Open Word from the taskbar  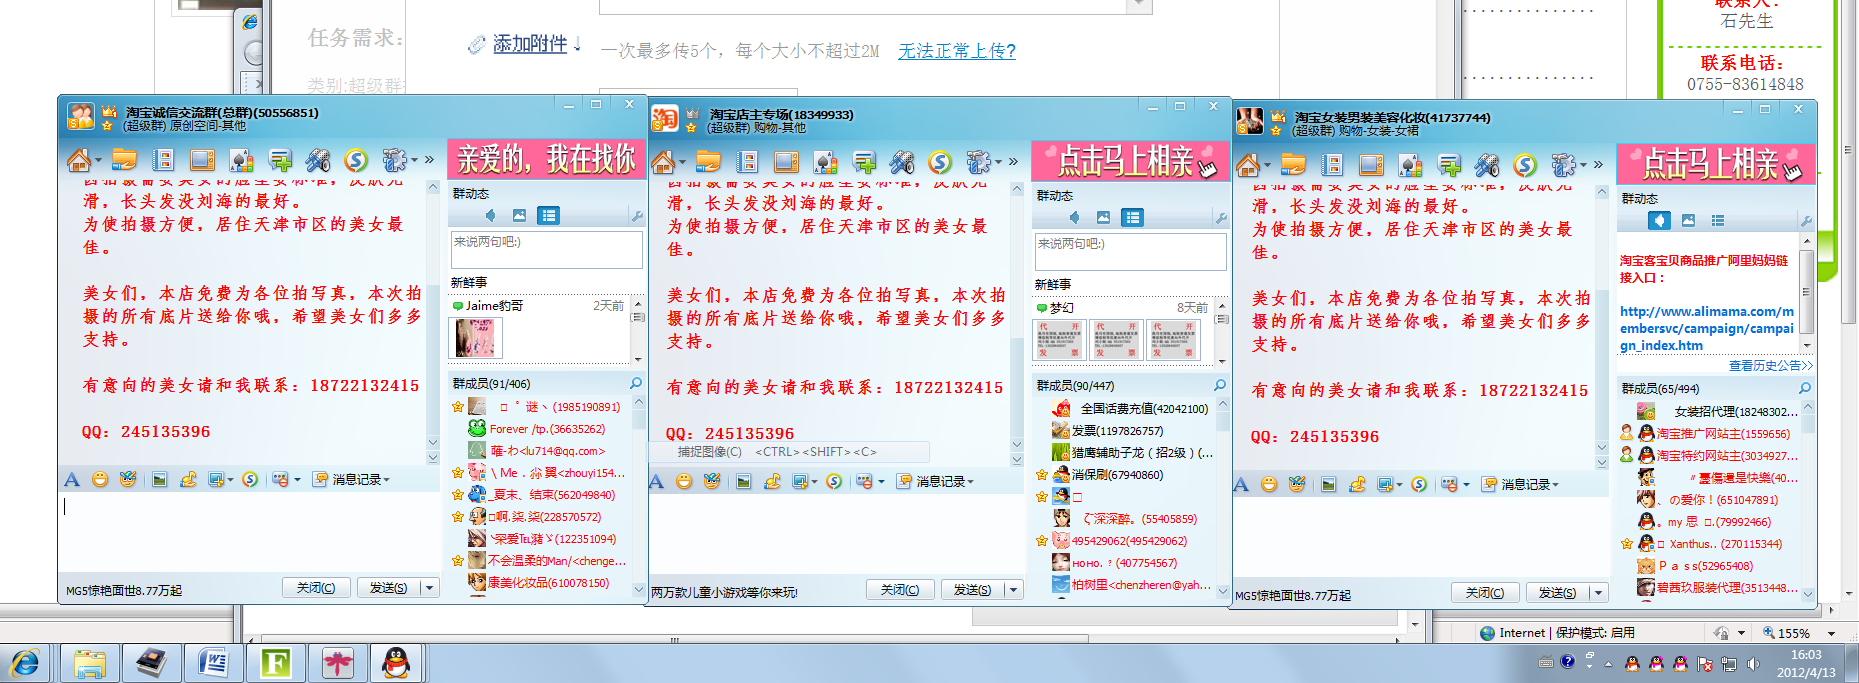coord(213,663)
